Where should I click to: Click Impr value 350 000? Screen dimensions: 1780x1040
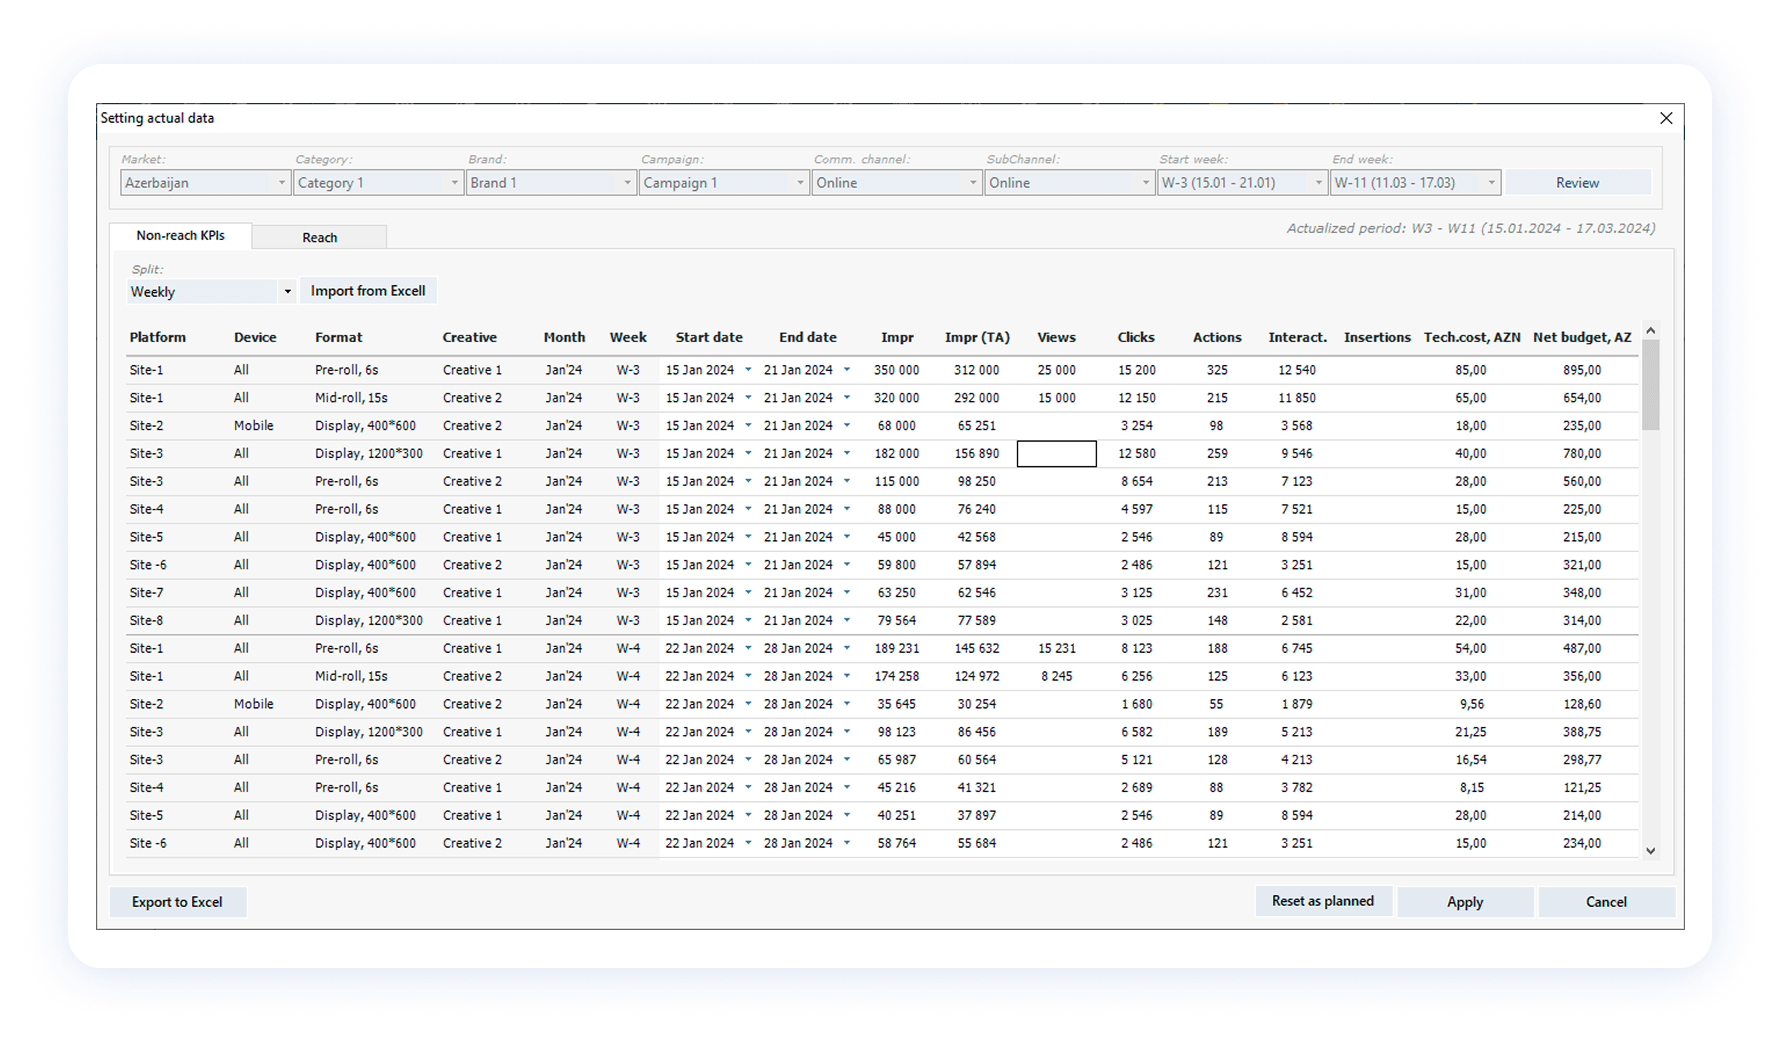click(897, 370)
